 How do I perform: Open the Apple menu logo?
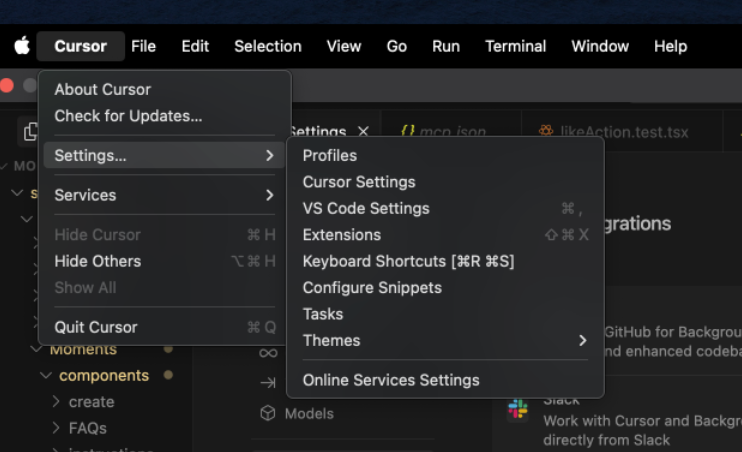[21, 46]
